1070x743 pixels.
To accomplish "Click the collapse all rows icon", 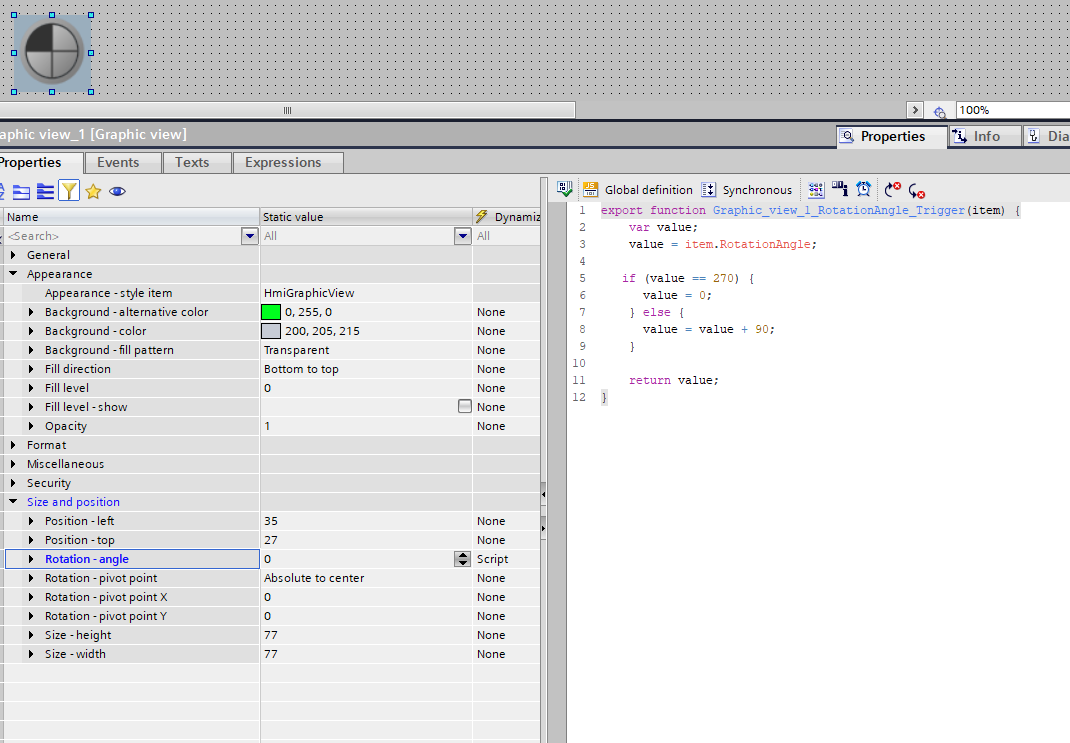I will pos(45,191).
